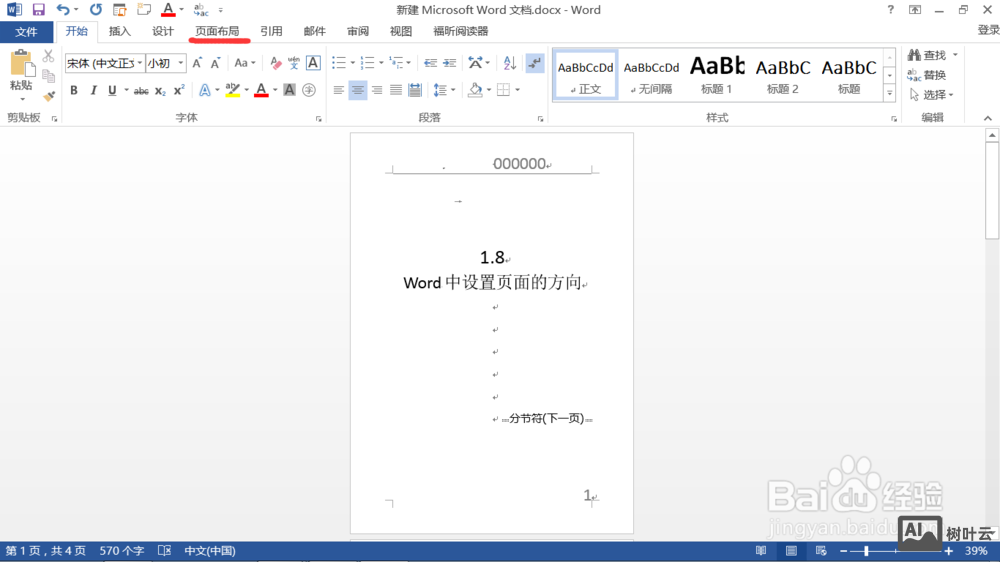Toggle italic formatting
Viewport: 1000px width, 562px height.
tap(93, 90)
